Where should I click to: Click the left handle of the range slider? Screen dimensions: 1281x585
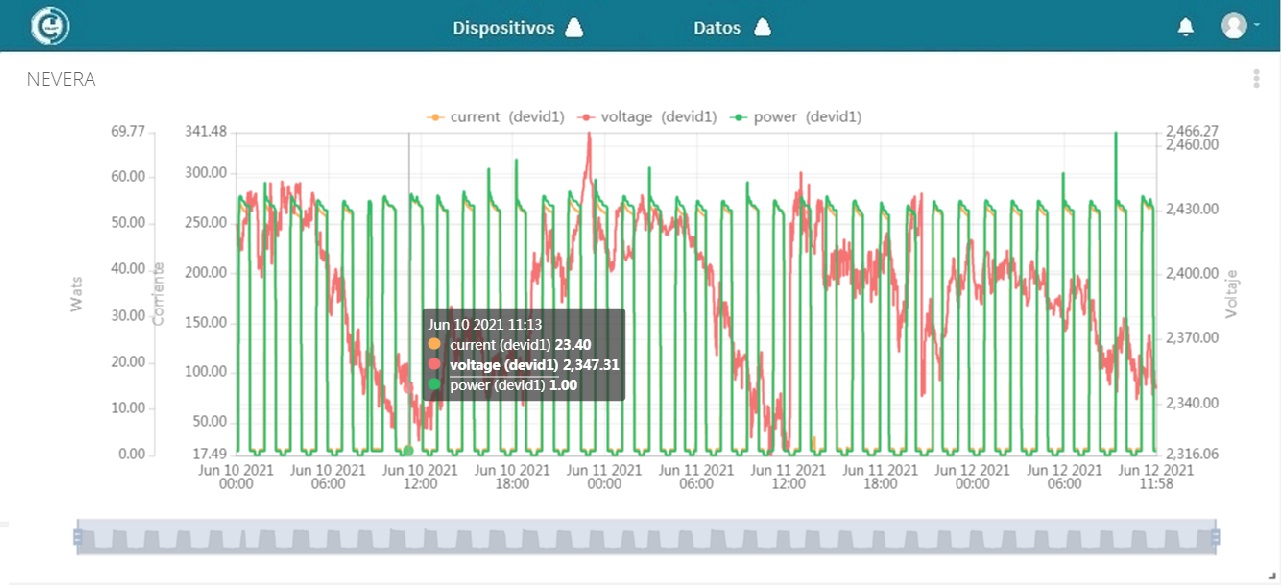click(x=77, y=537)
